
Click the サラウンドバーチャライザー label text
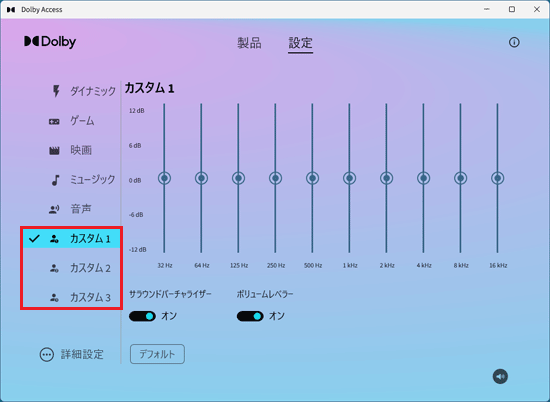[170, 294]
